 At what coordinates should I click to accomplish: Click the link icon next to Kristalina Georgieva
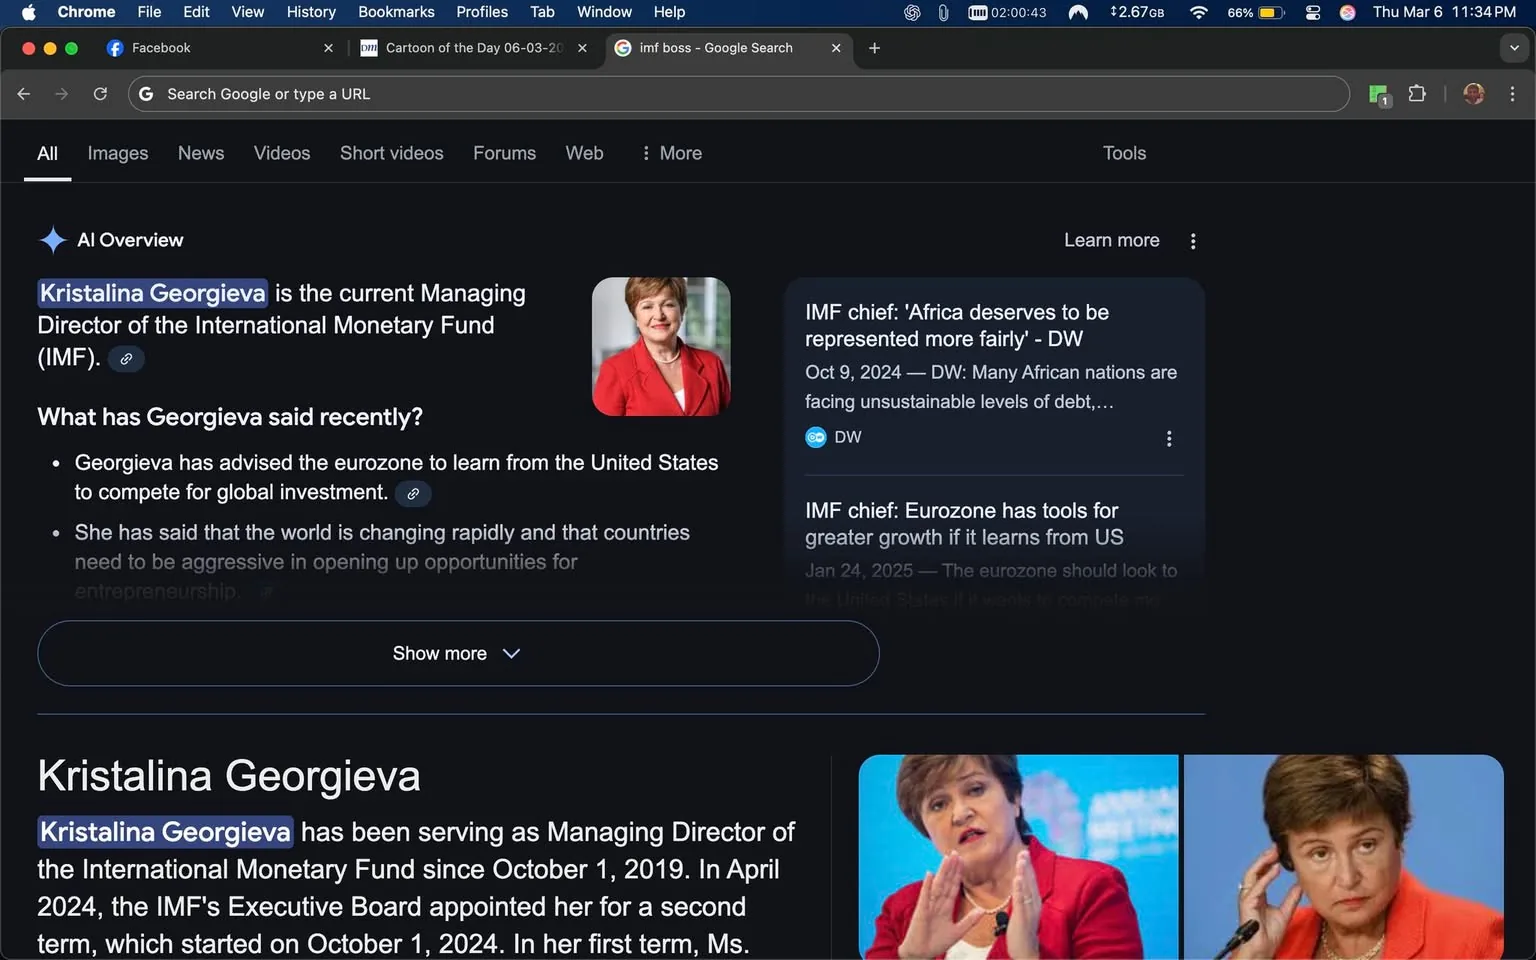pos(126,358)
